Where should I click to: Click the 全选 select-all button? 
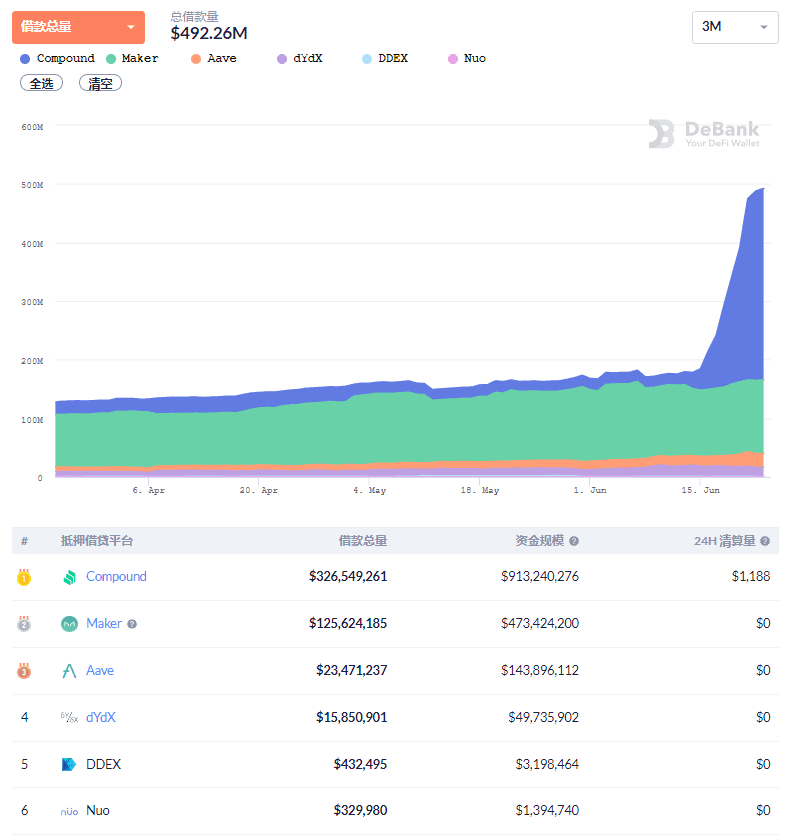[41, 83]
